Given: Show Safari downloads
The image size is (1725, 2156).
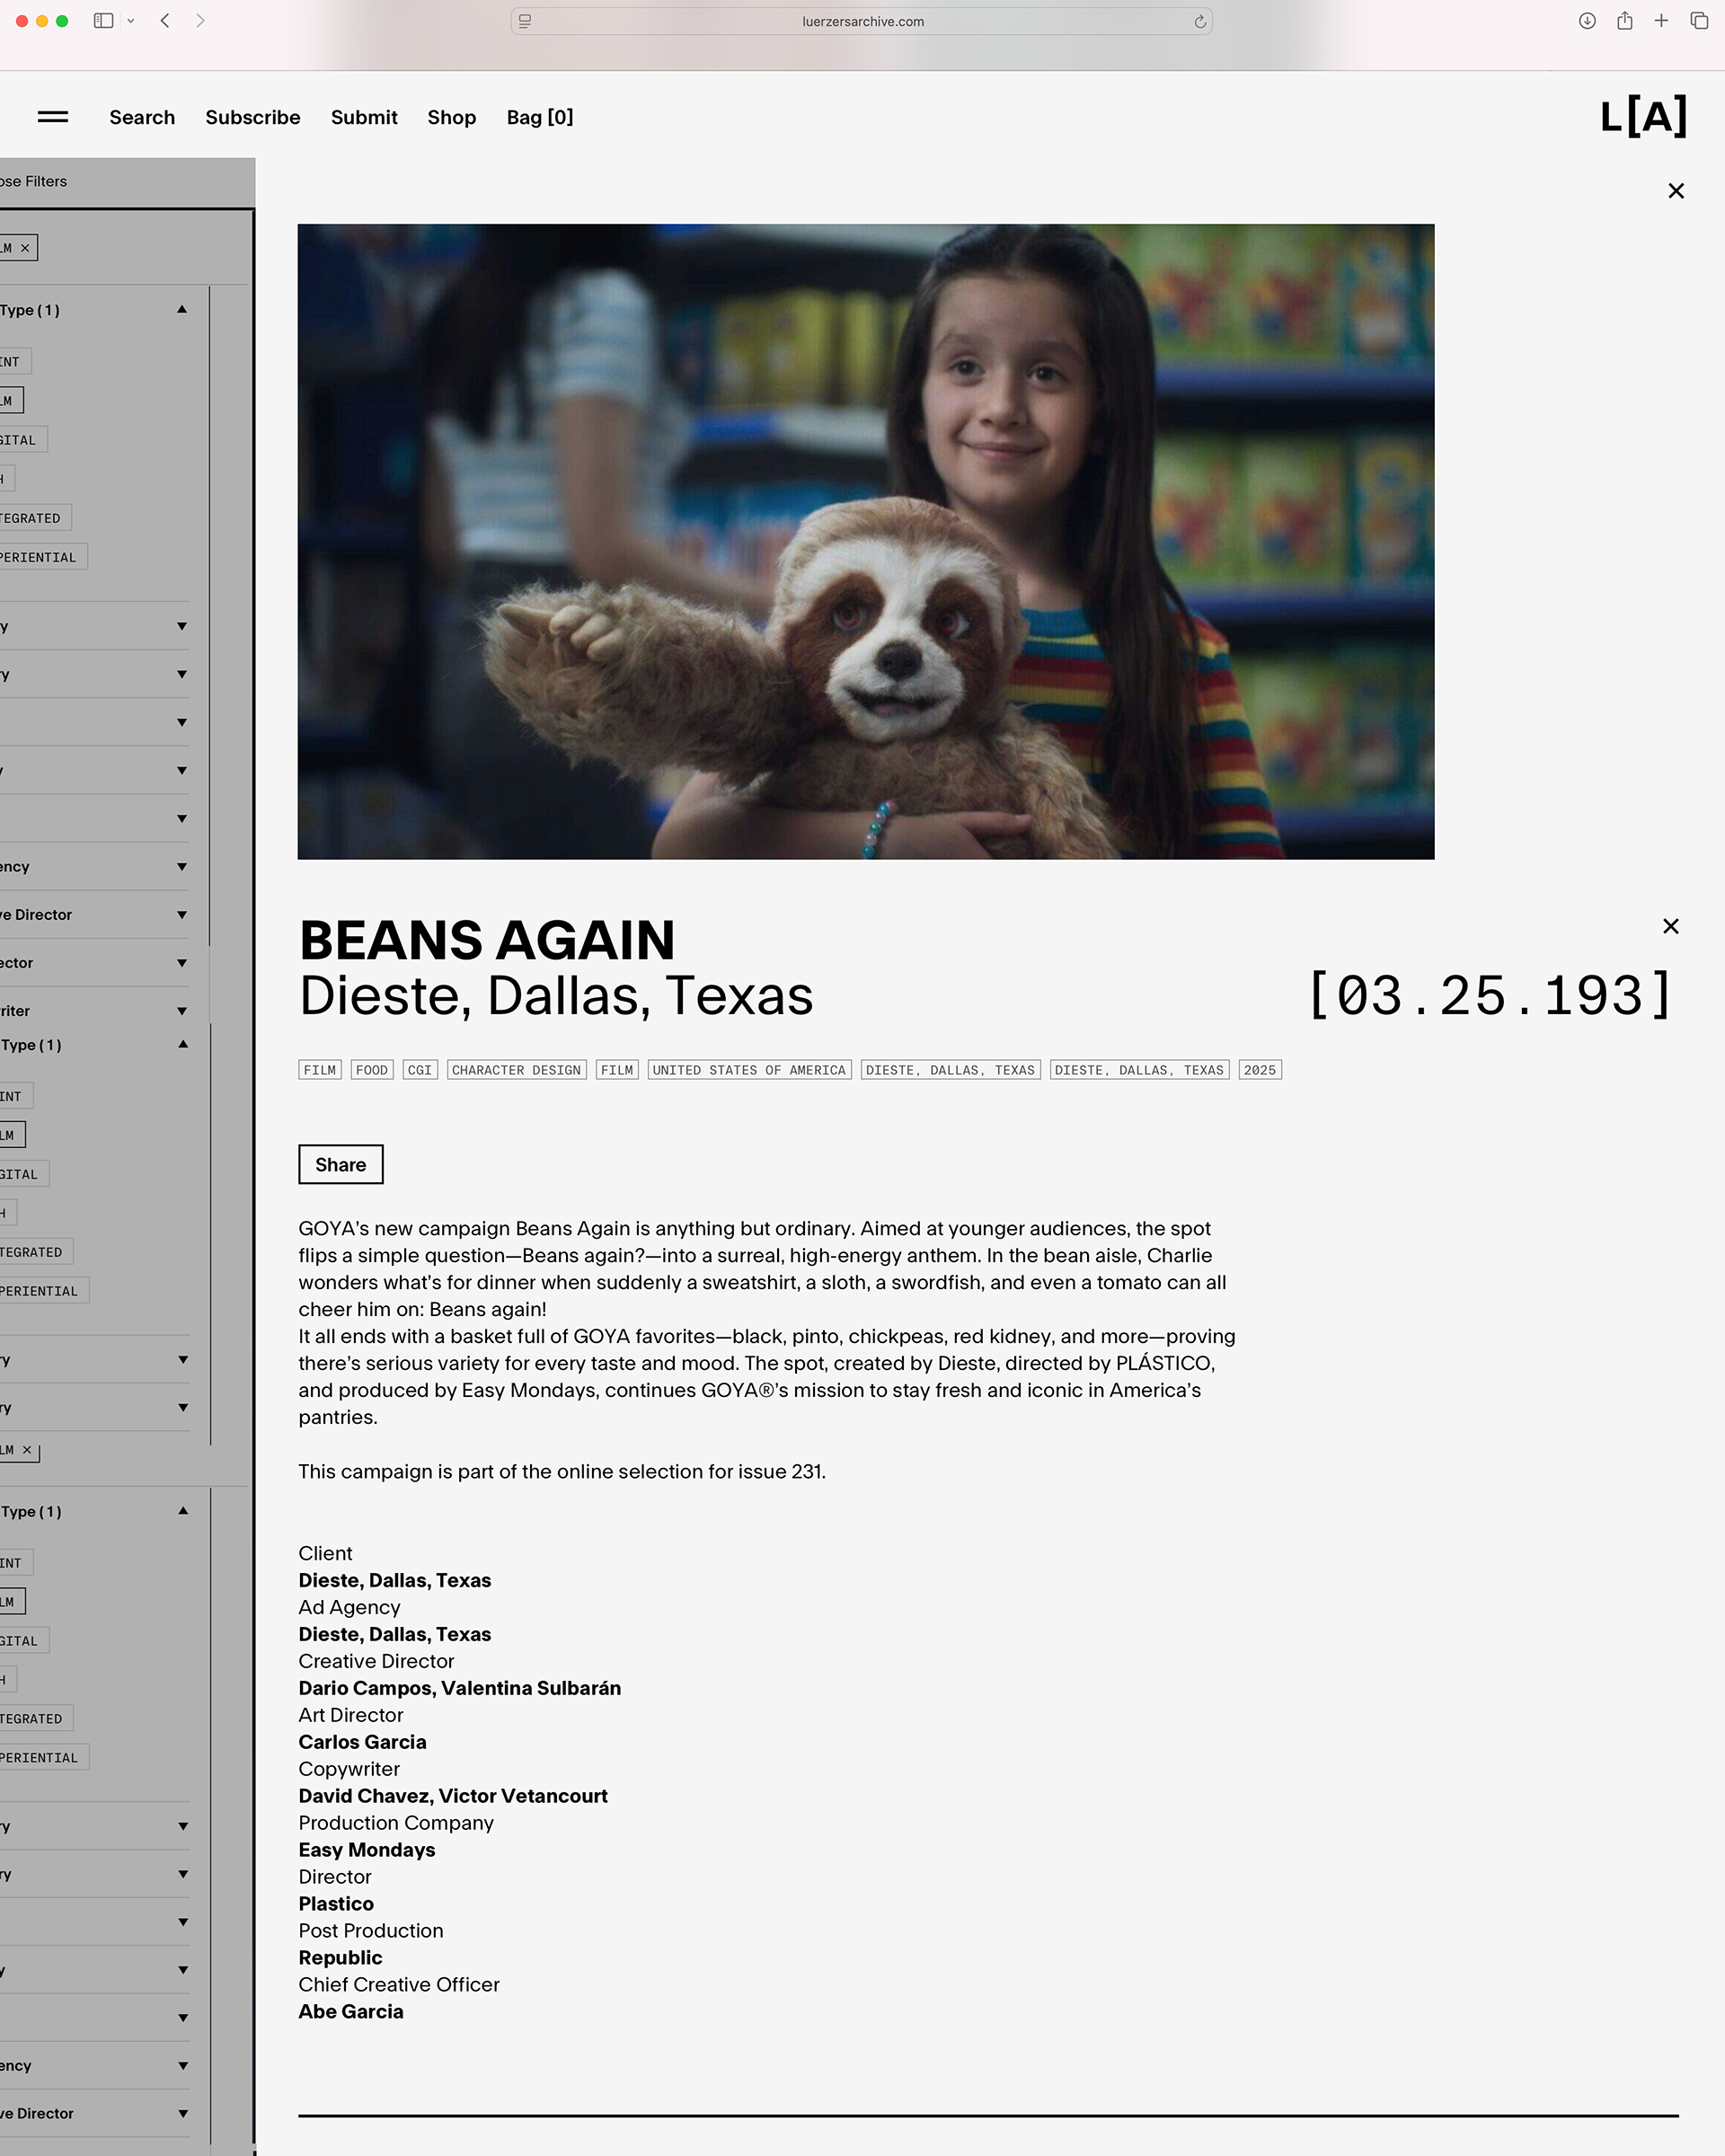Looking at the screenshot, I should click(1587, 21).
